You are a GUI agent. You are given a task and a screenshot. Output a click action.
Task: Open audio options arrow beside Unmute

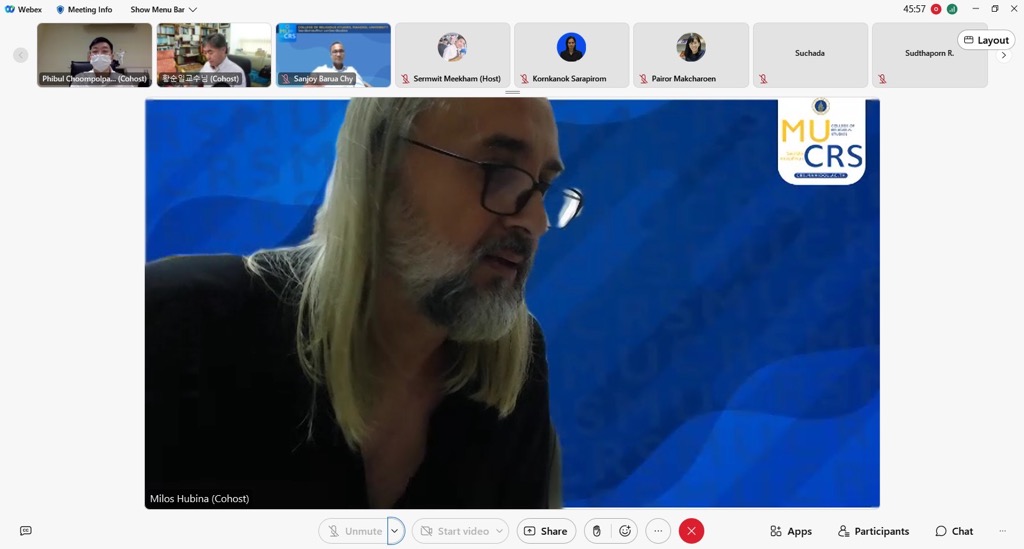pos(395,531)
